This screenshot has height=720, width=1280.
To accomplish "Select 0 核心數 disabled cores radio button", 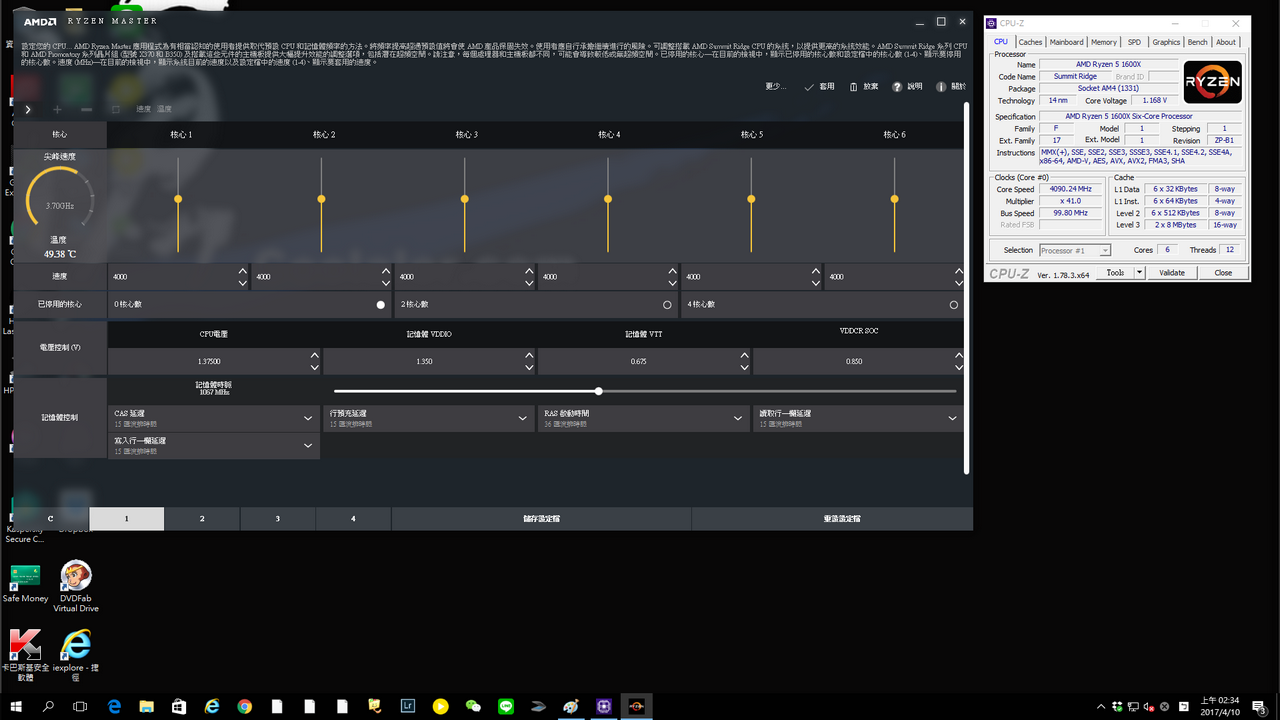I will click(380, 305).
